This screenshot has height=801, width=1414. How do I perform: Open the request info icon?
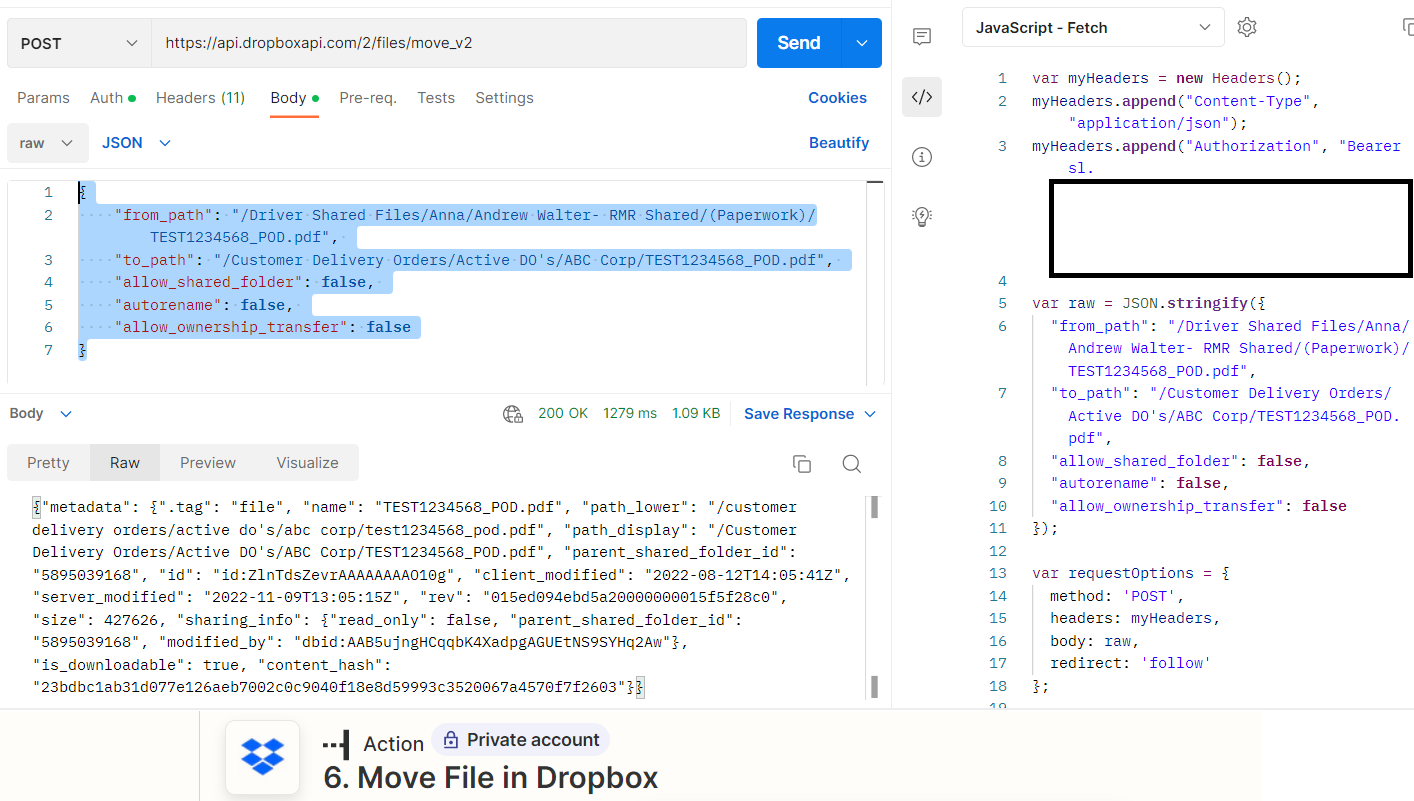[922, 157]
